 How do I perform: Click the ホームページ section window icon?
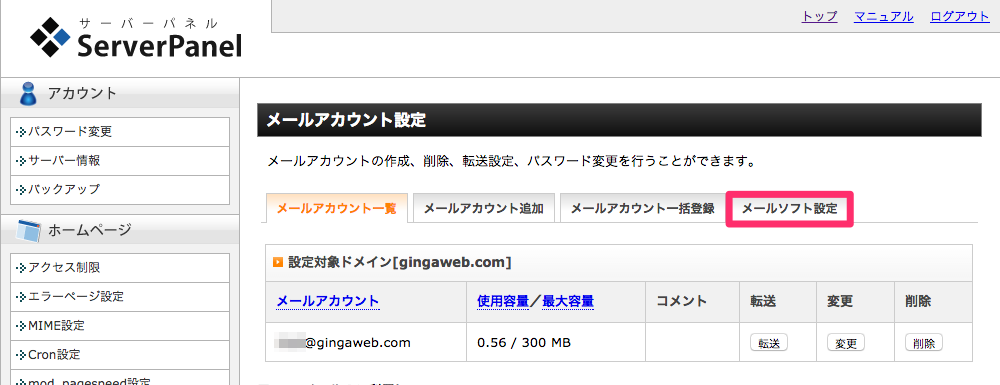coord(29,230)
